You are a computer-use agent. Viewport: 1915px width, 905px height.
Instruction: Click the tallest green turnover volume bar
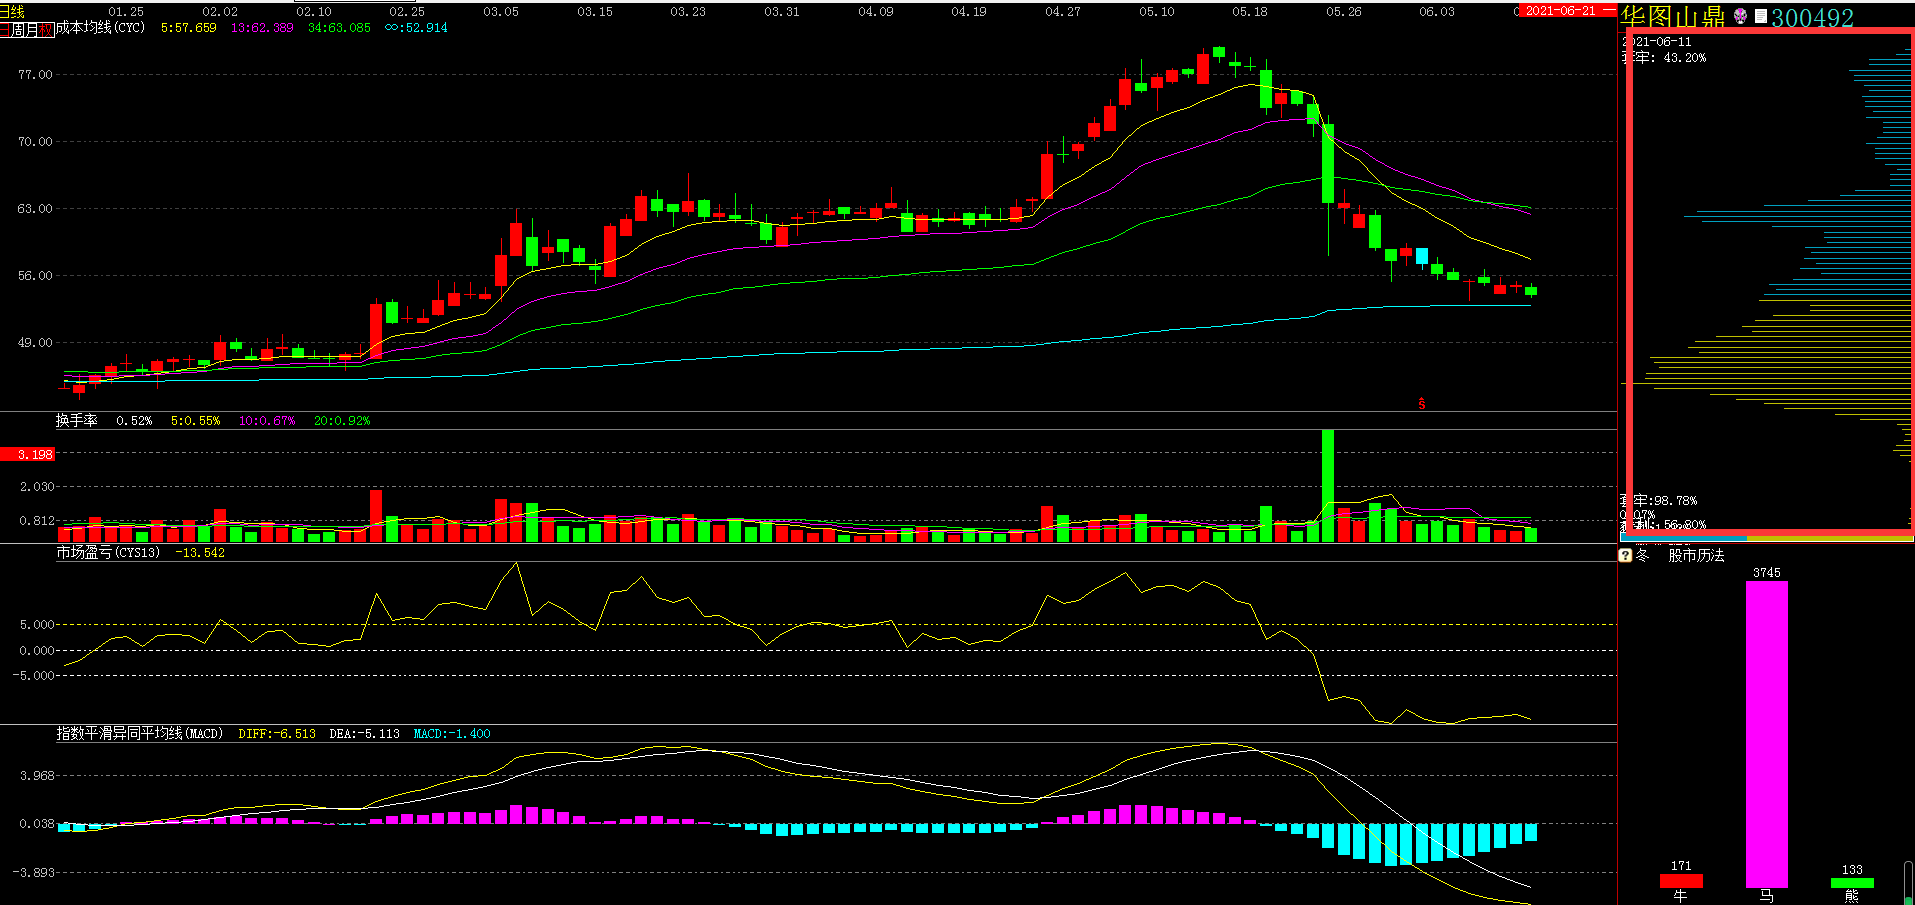(1328, 486)
